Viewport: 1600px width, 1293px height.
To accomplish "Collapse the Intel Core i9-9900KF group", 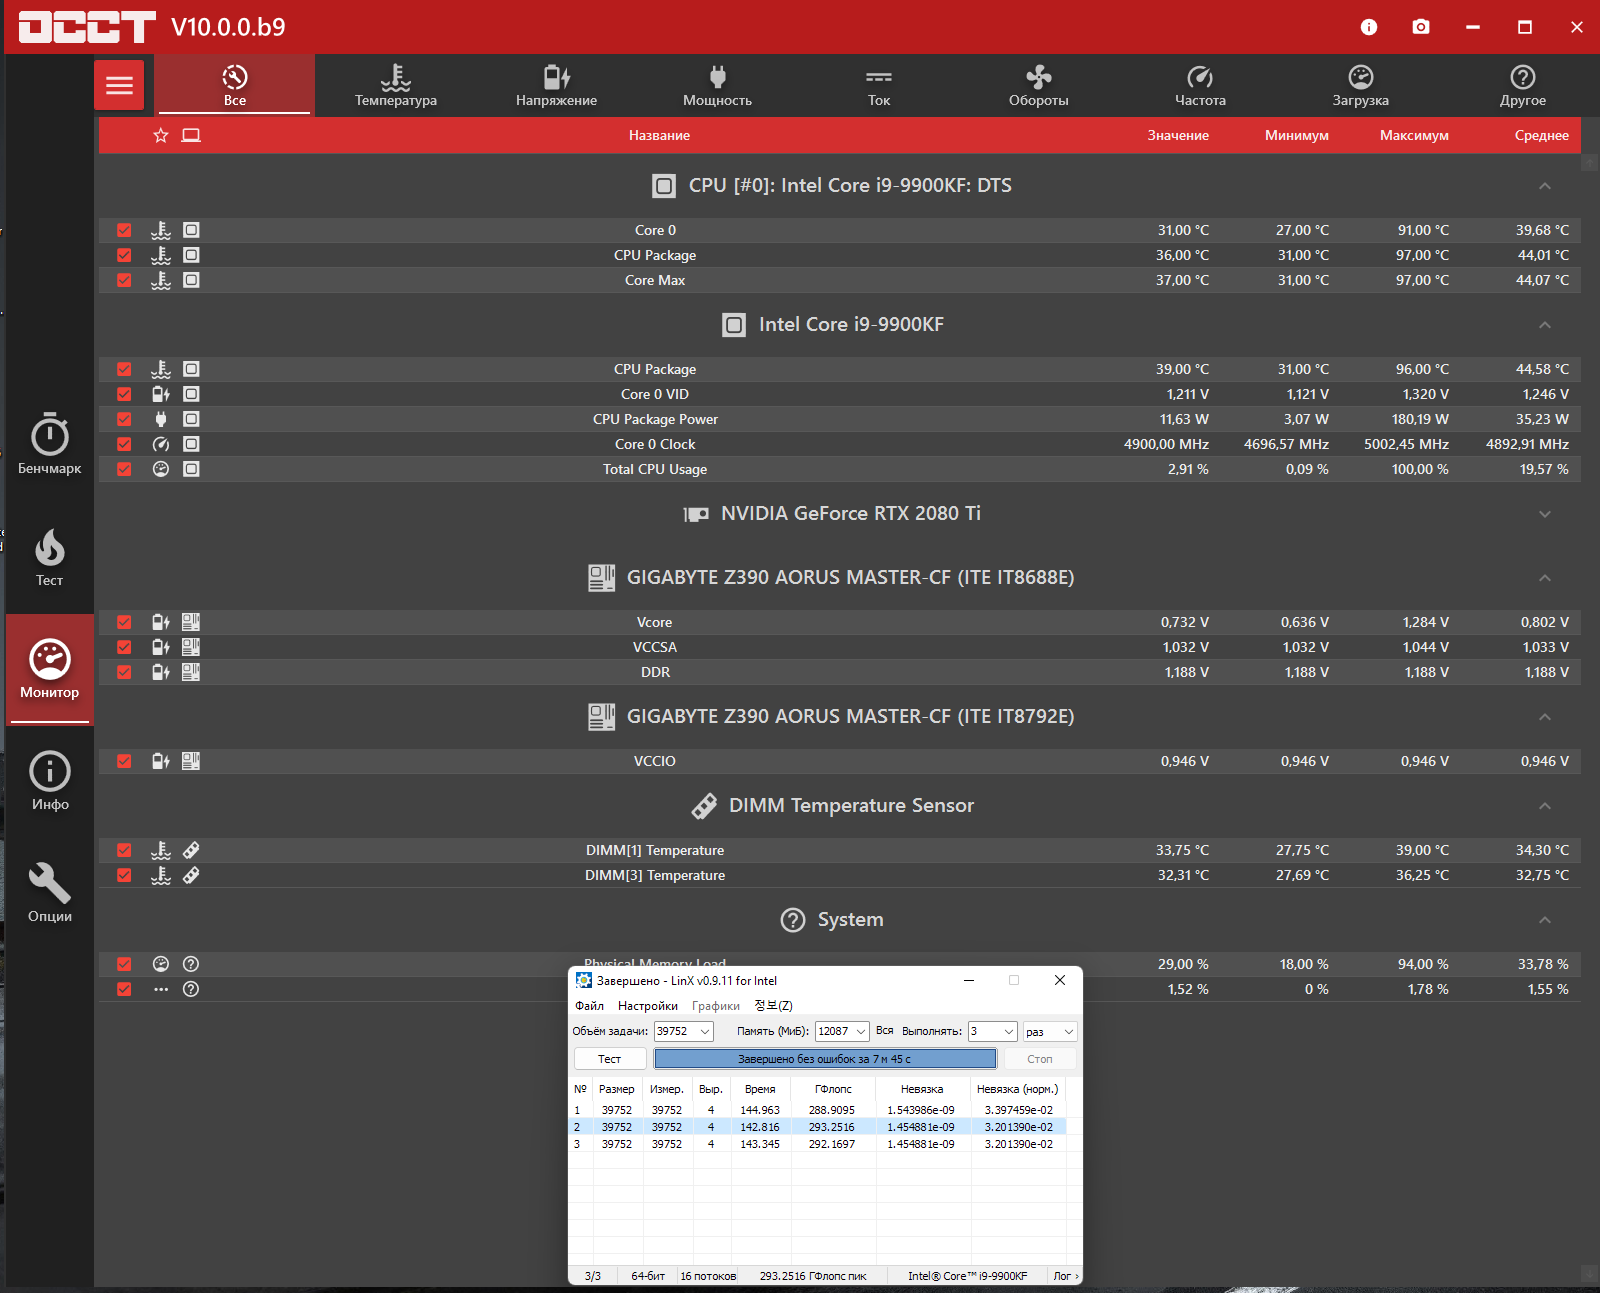I will (1545, 325).
